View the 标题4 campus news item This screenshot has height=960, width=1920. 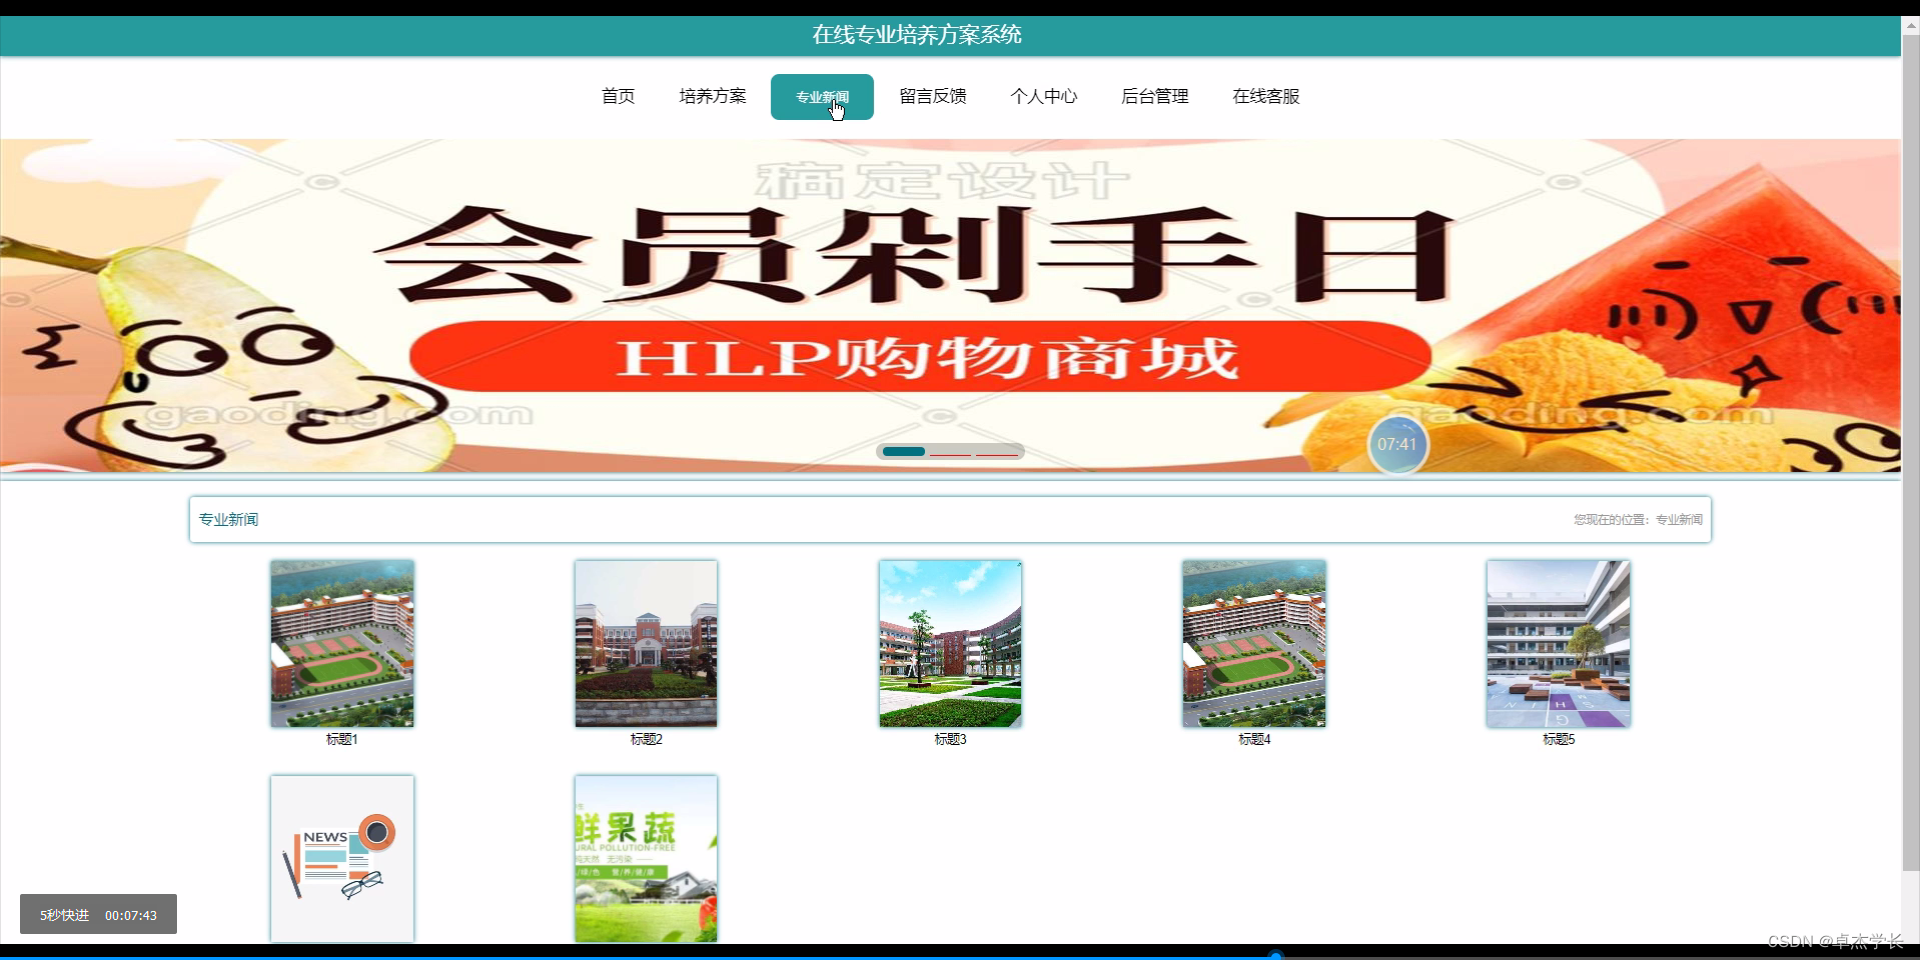coord(1253,643)
